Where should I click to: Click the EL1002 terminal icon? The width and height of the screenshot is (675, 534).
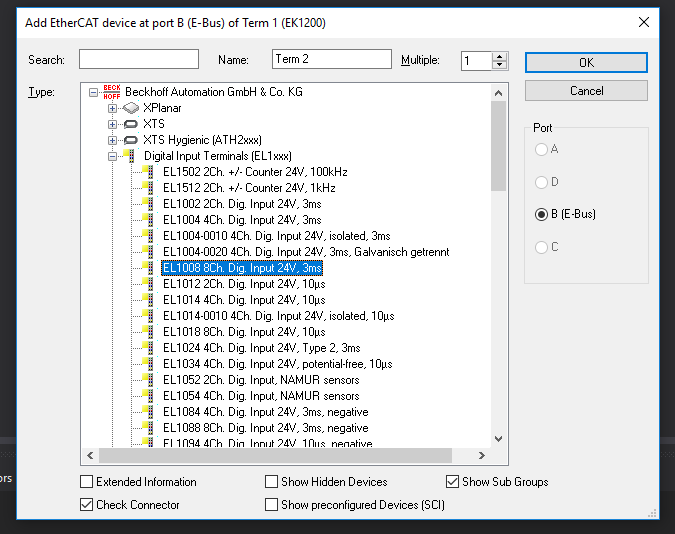148,203
